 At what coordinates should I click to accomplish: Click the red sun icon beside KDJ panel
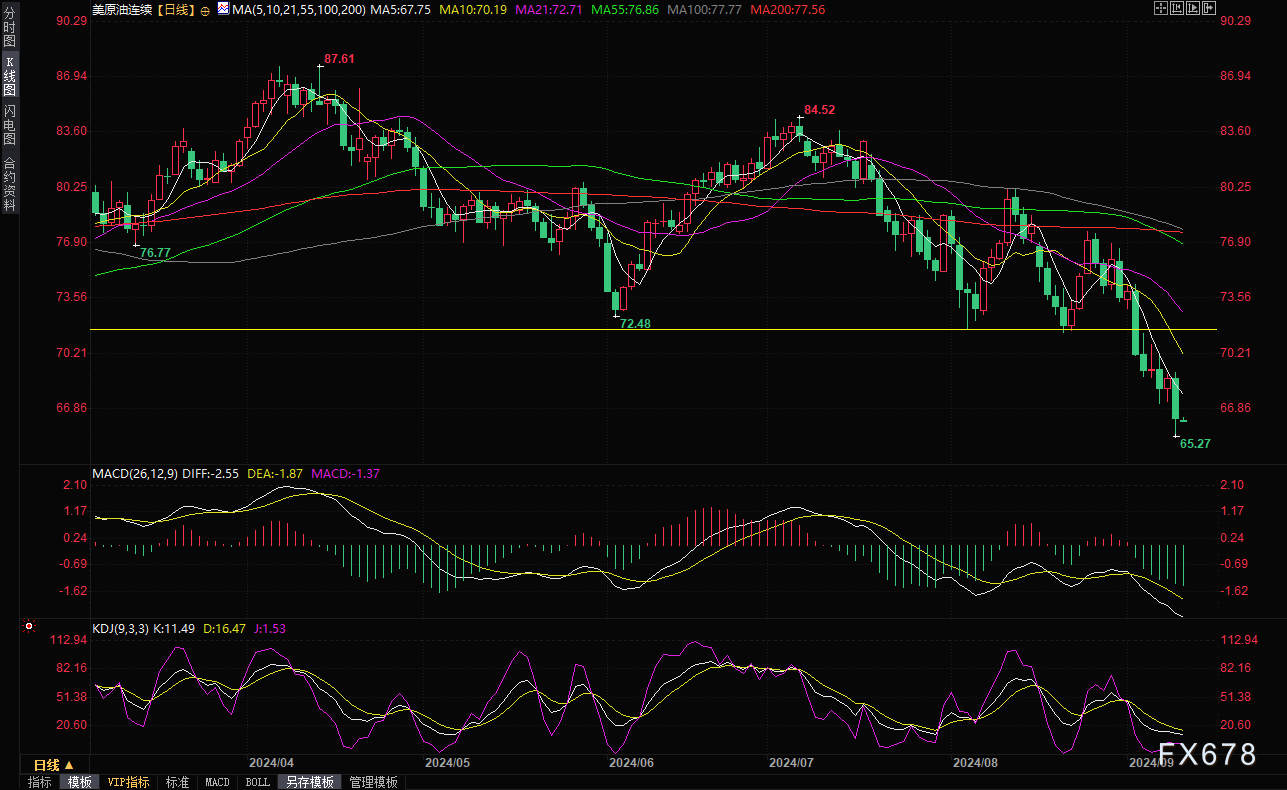click(x=29, y=627)
